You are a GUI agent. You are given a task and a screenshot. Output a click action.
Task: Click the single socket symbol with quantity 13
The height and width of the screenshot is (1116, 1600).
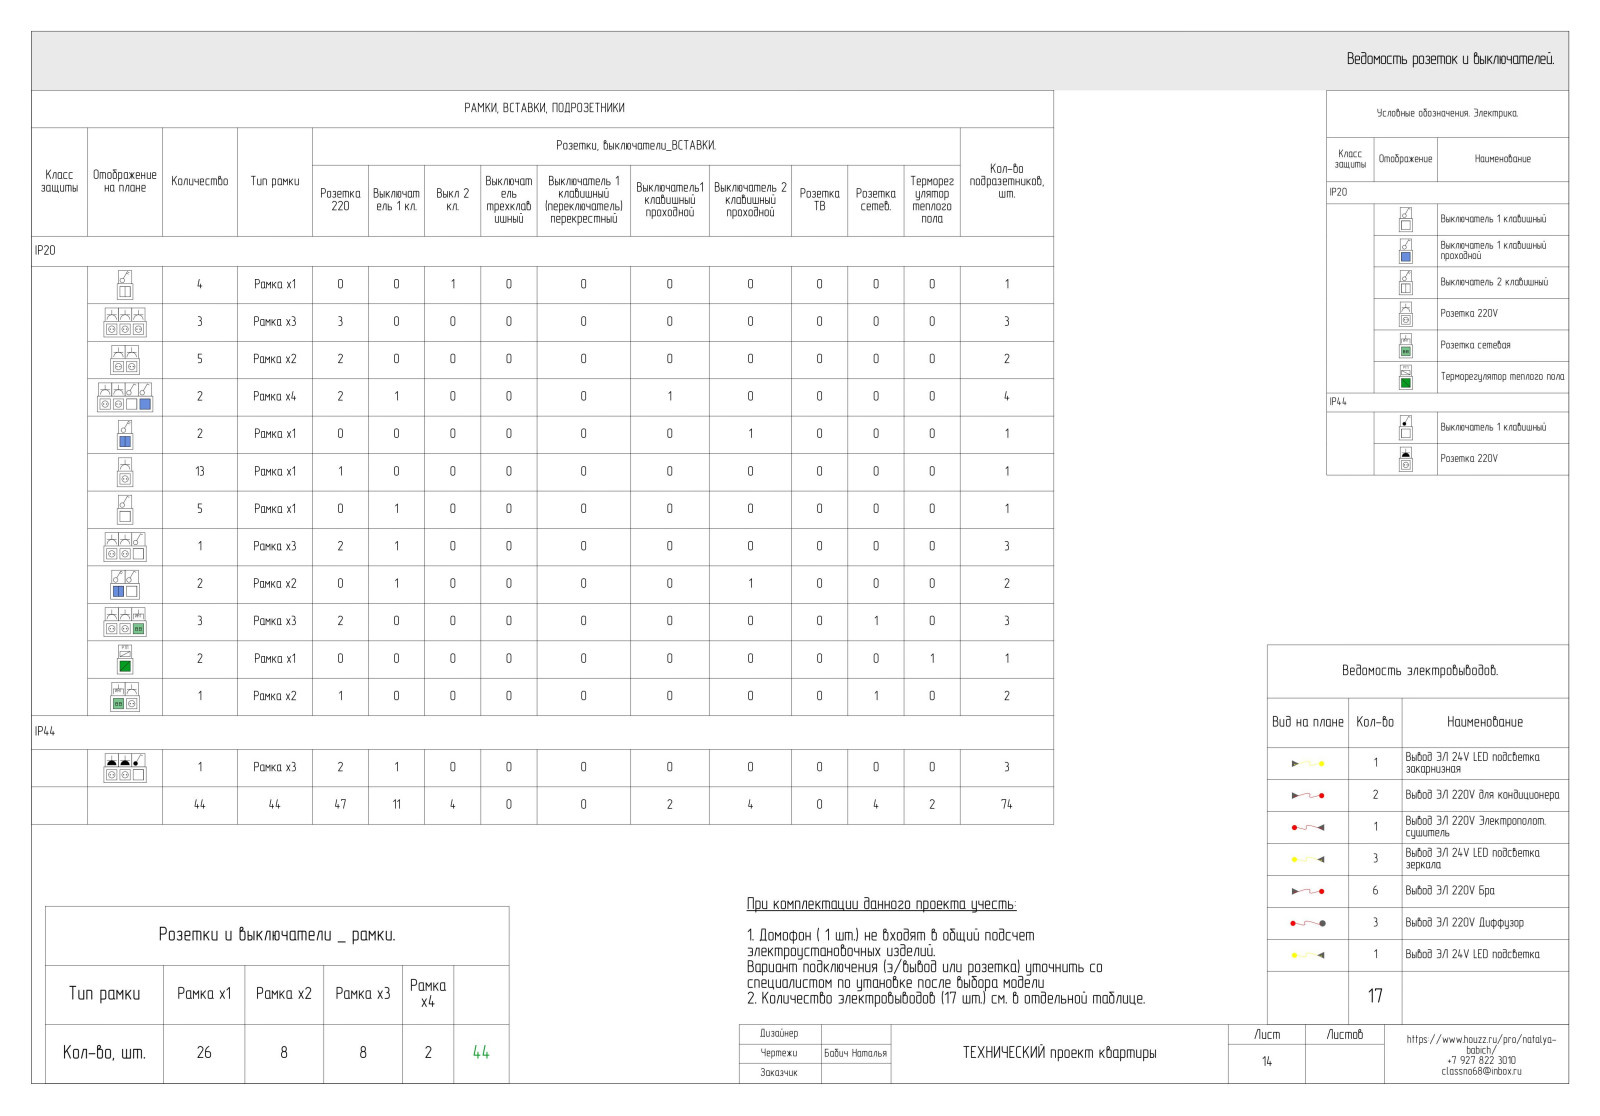click(125, 471)
